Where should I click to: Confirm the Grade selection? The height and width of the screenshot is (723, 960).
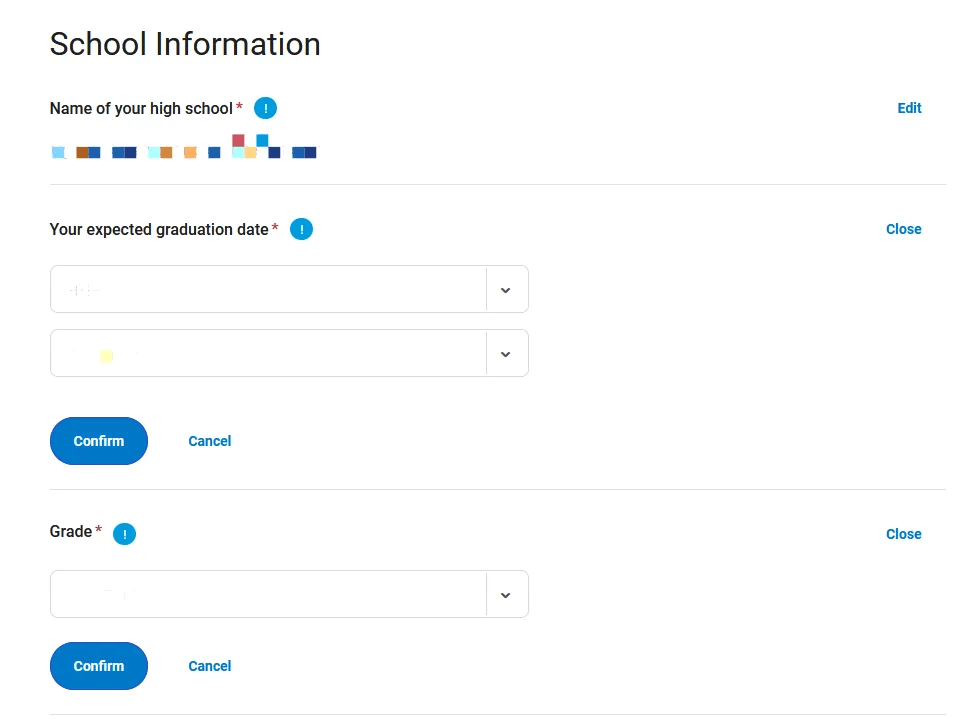click(x=99, y=666)
